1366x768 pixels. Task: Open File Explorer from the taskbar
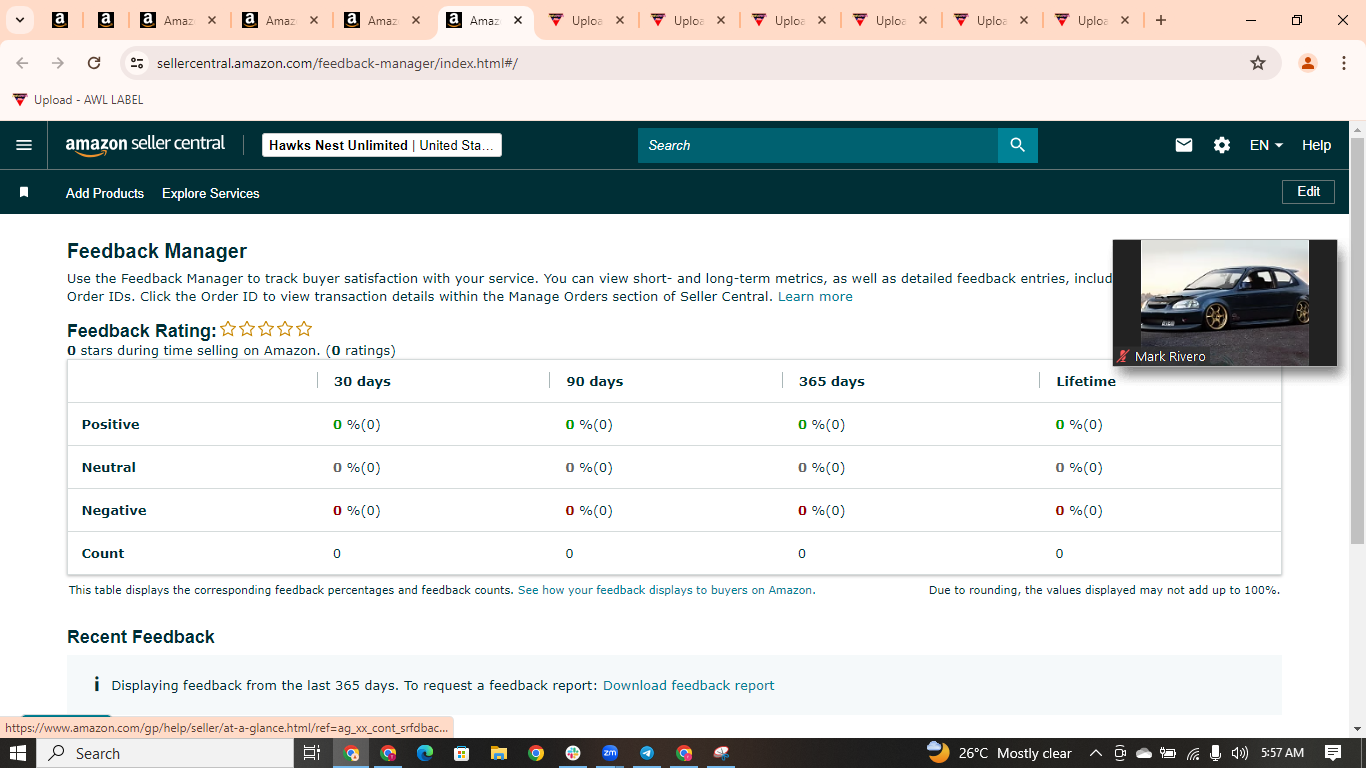tap(499, 753)
